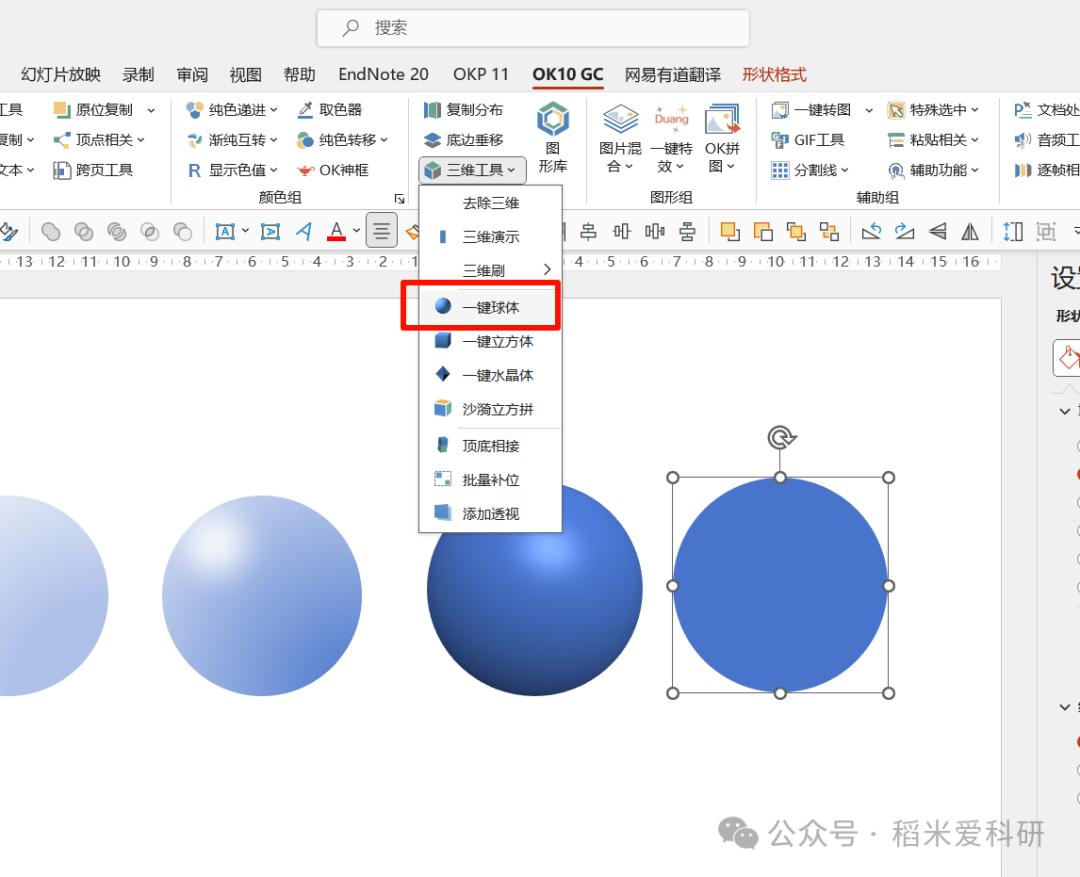
Task: Choose 一键水晶体 menu entry
Action: 490,375
